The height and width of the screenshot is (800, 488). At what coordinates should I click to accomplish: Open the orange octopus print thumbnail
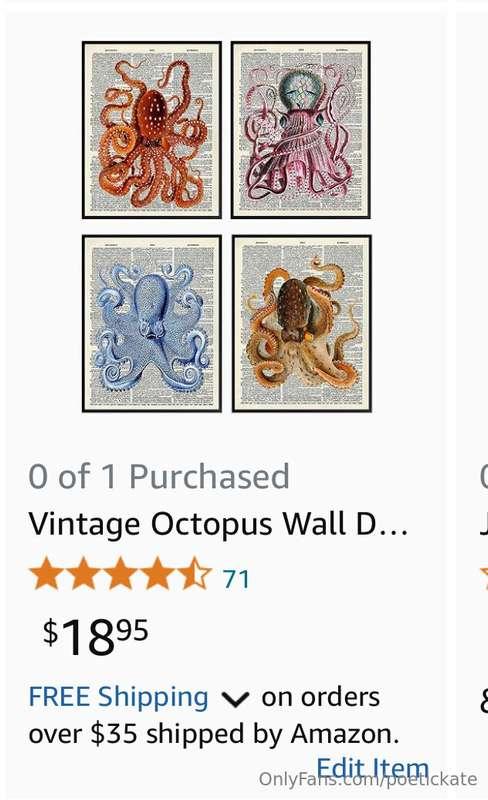[x=152, y=130]
